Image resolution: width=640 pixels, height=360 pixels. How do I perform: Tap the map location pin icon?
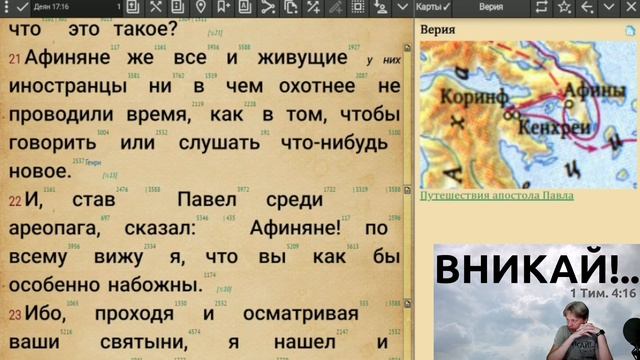click(200, 7)
